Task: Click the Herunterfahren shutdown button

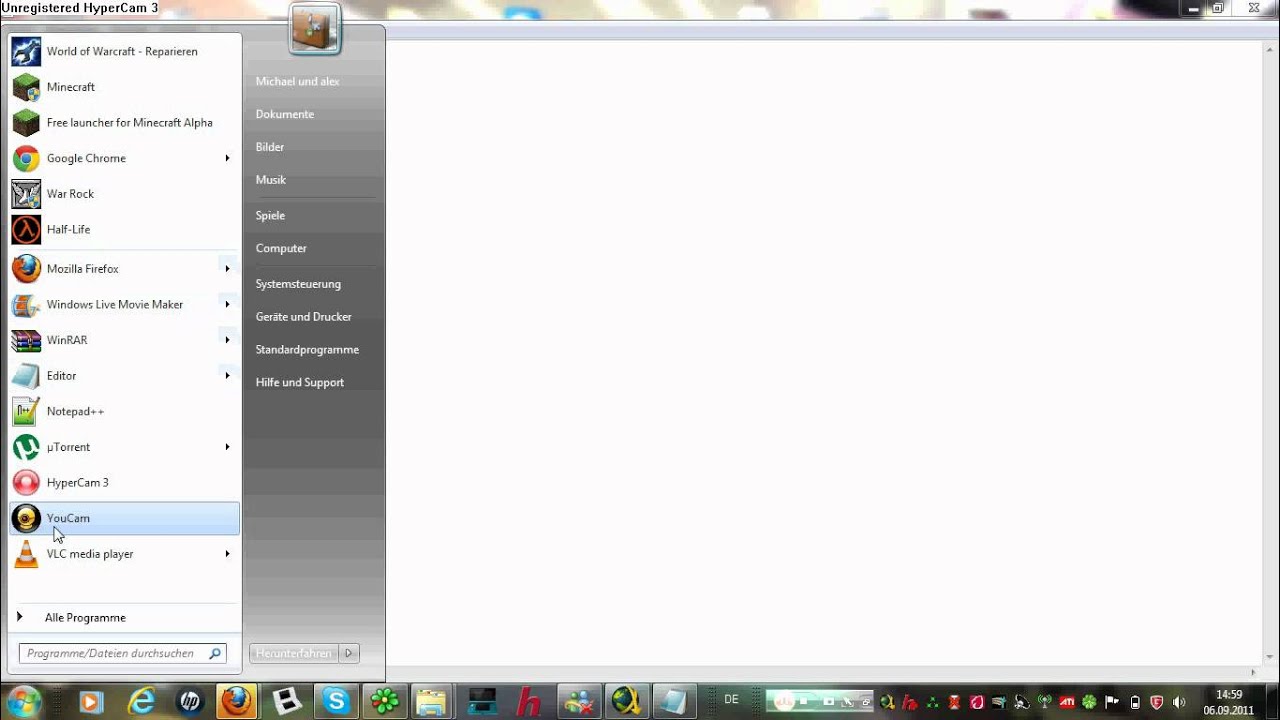Action: click(294, 653)
